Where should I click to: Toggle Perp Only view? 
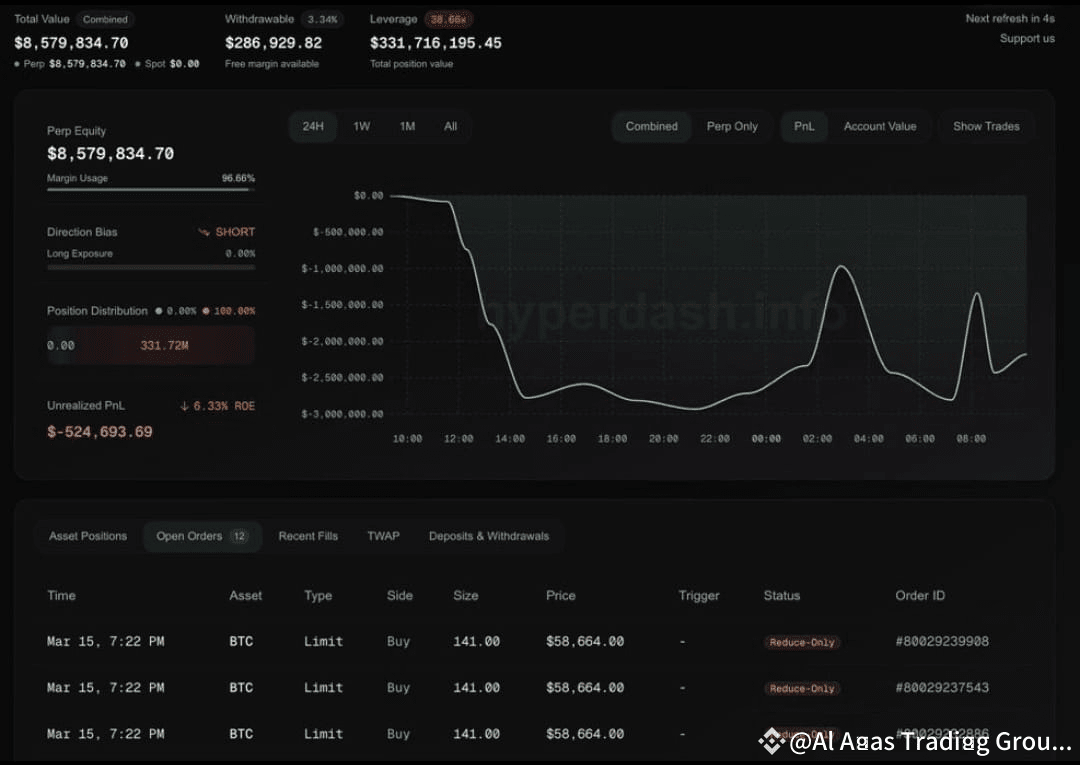point(732,127)
